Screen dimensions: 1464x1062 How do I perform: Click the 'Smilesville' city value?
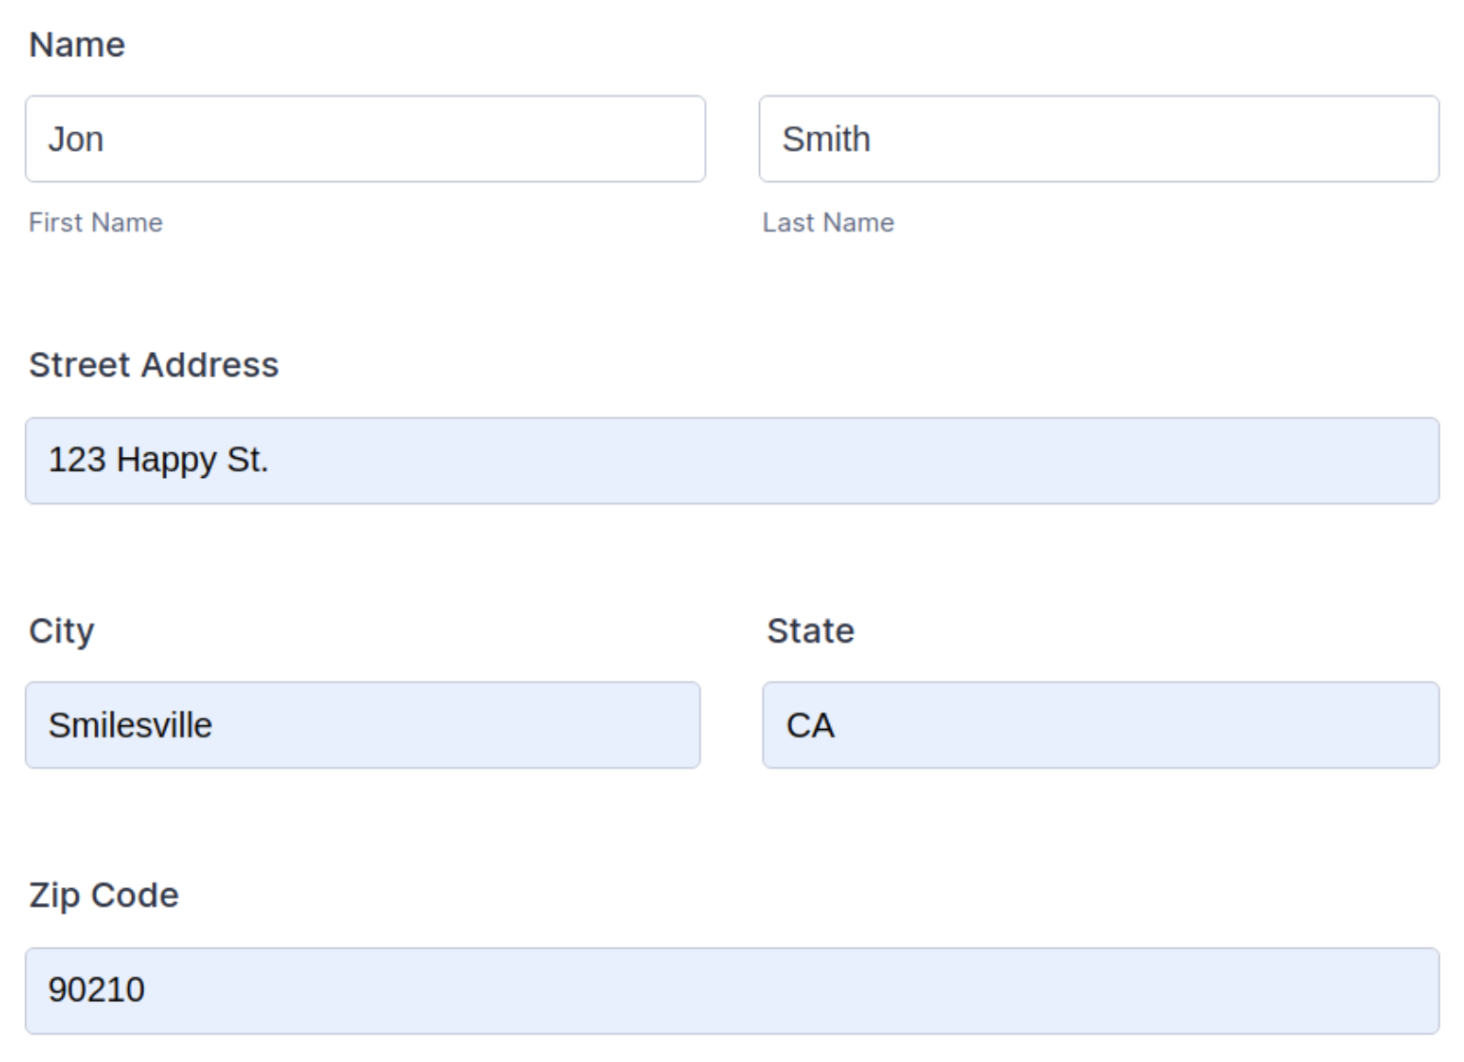coord(130,725)
